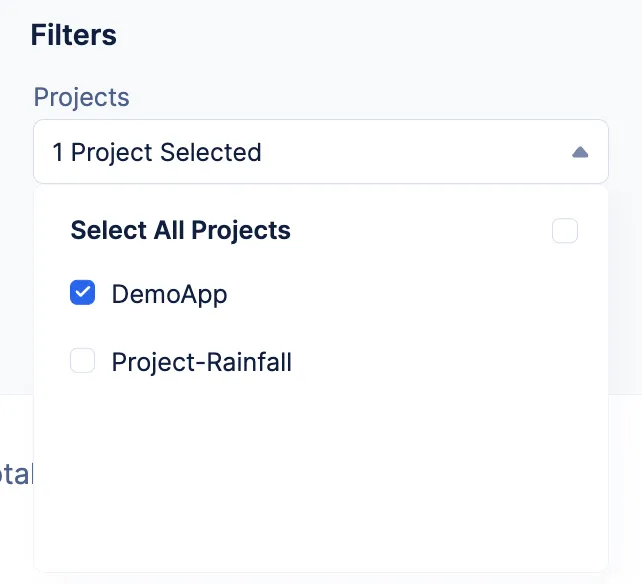Tick the Select All Projects checkbox
642x584 pixels.
coord(565,231)
